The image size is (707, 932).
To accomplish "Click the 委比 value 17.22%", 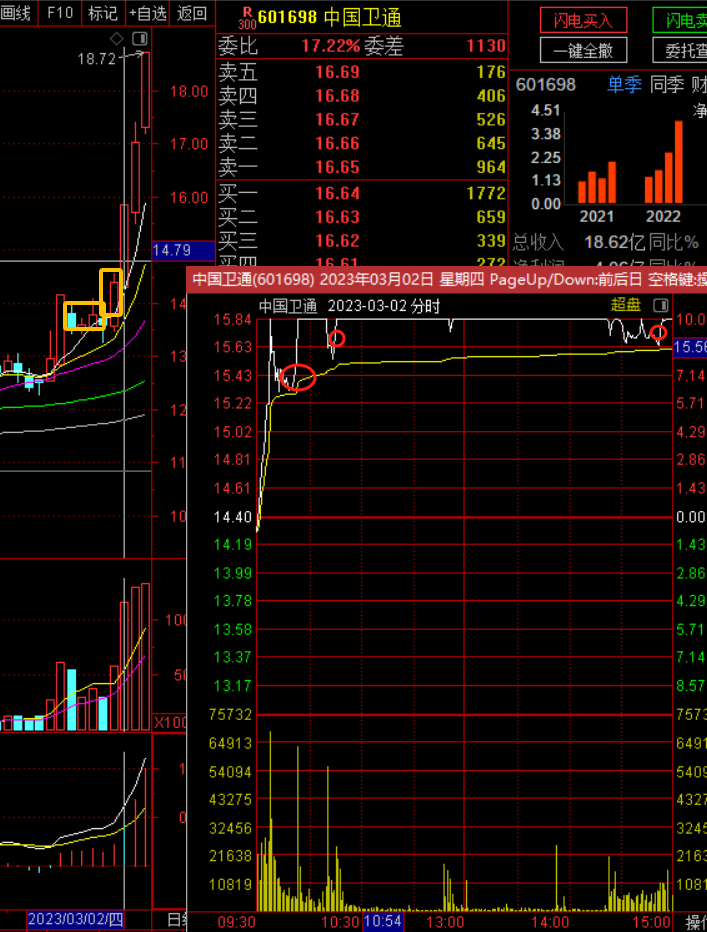I will 331,46.
